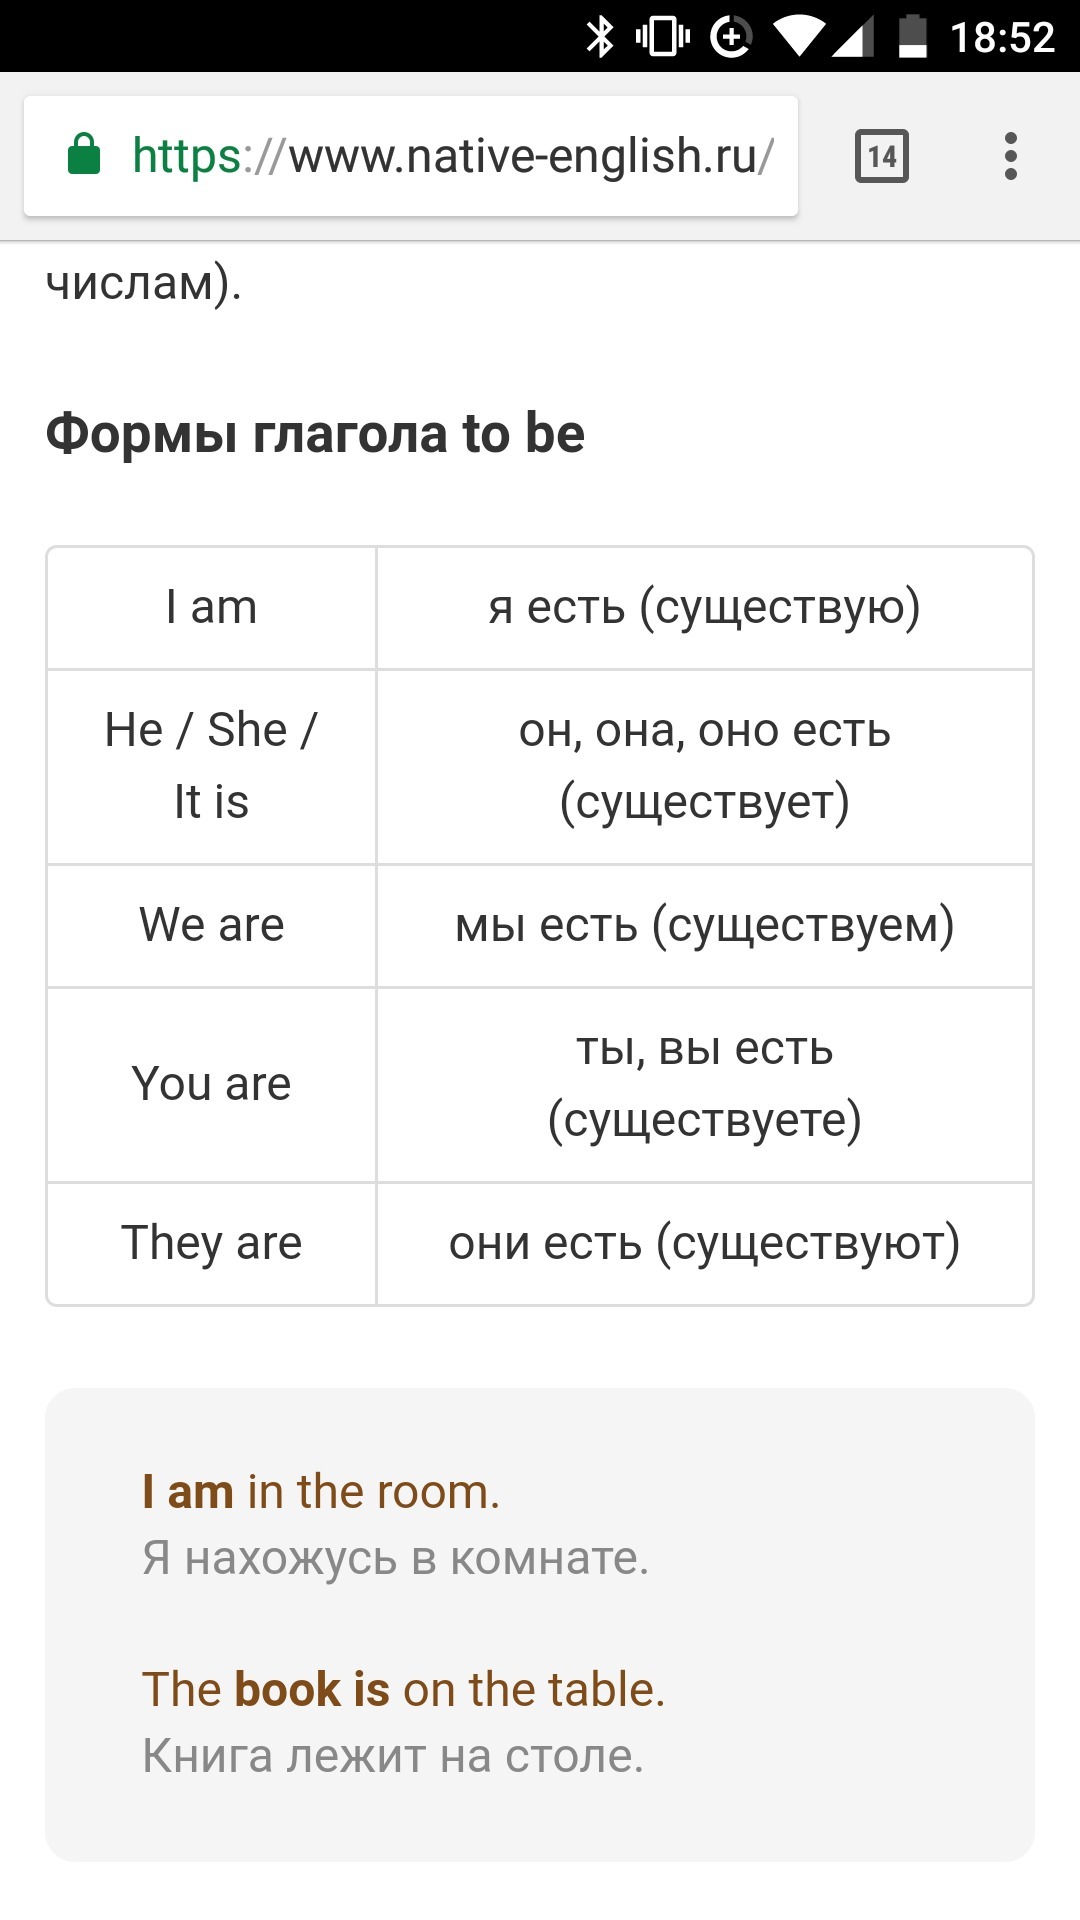Screen dimensions: 1080x1920
Task: Tap the vibrate mode status icon
Action: click(663, 37)
